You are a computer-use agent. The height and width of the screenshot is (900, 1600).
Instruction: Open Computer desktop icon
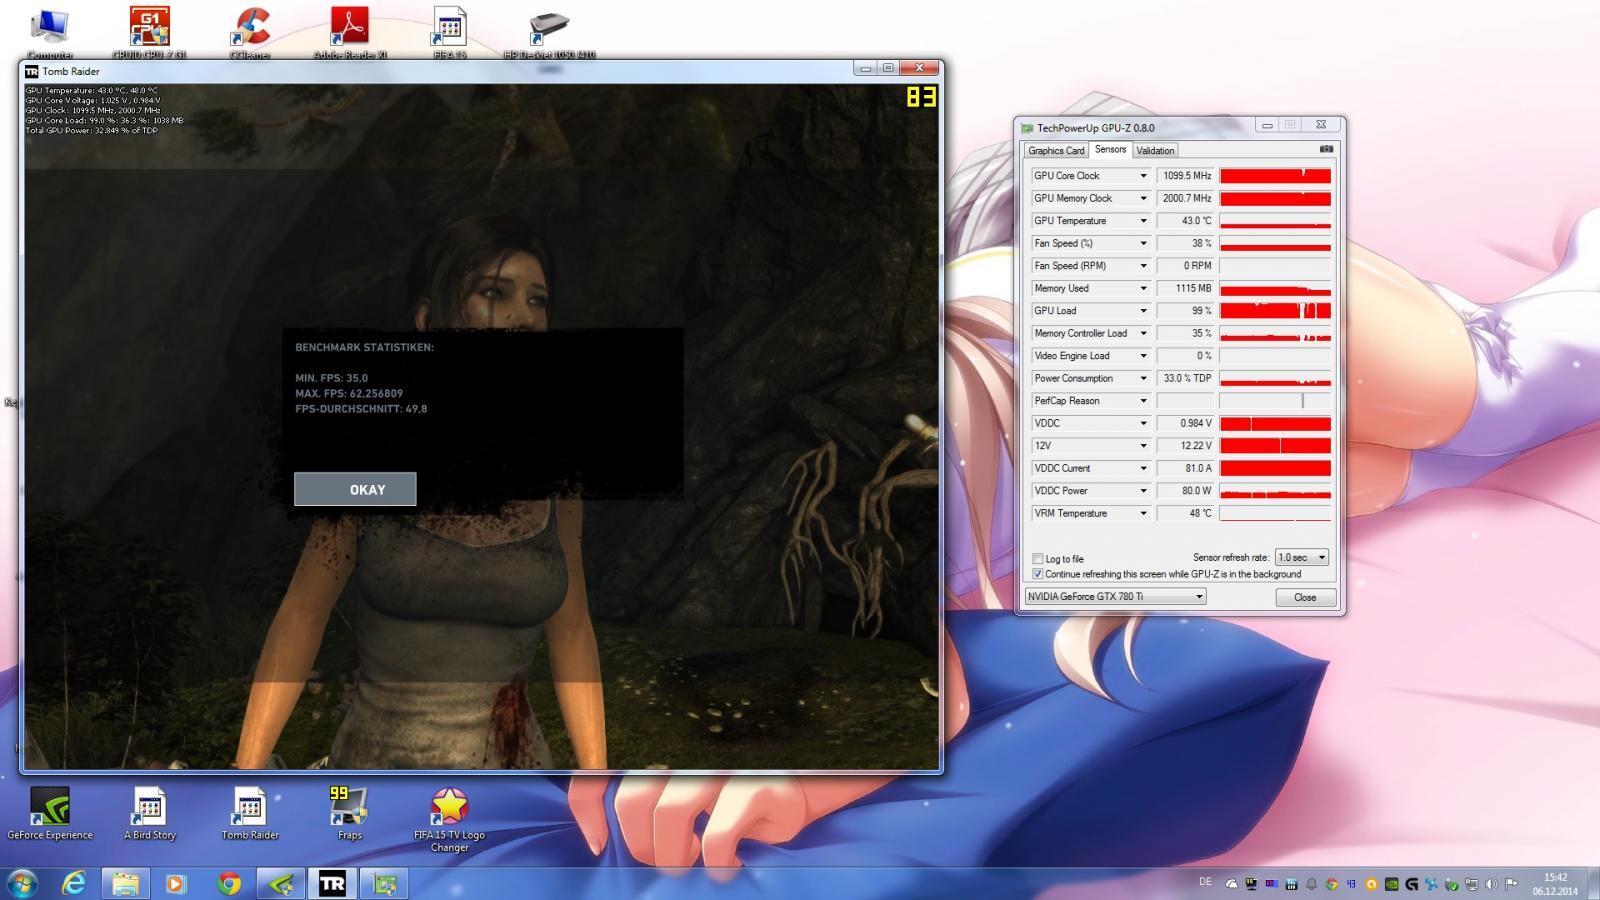(x=49, y=32)
